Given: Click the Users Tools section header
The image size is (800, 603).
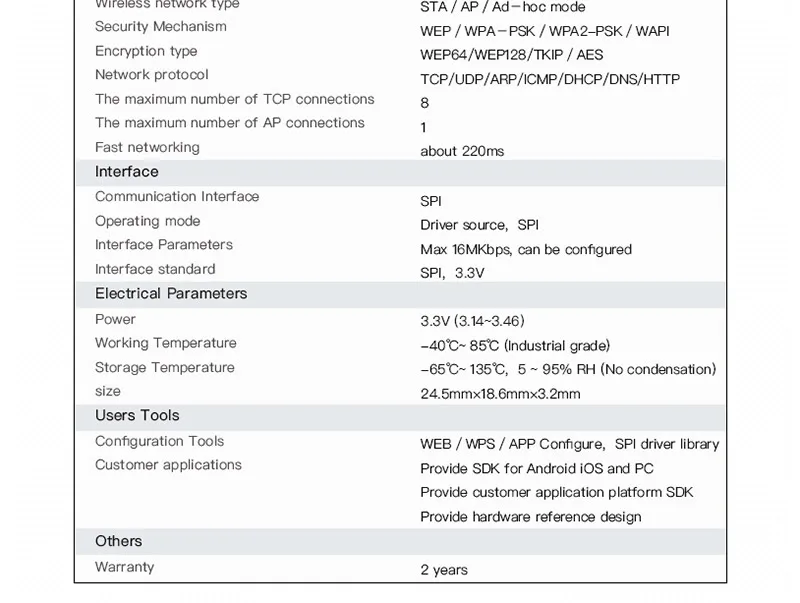Looking at the screenshot, I should pos(401,417).
